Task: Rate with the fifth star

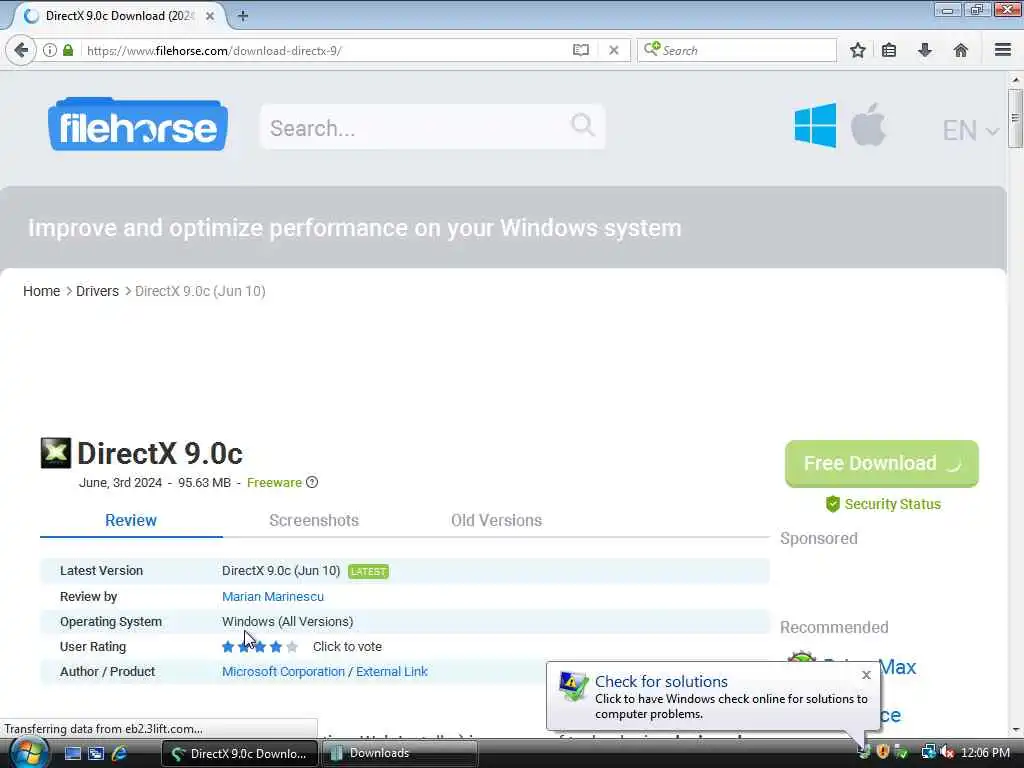Action: point(292,647)
